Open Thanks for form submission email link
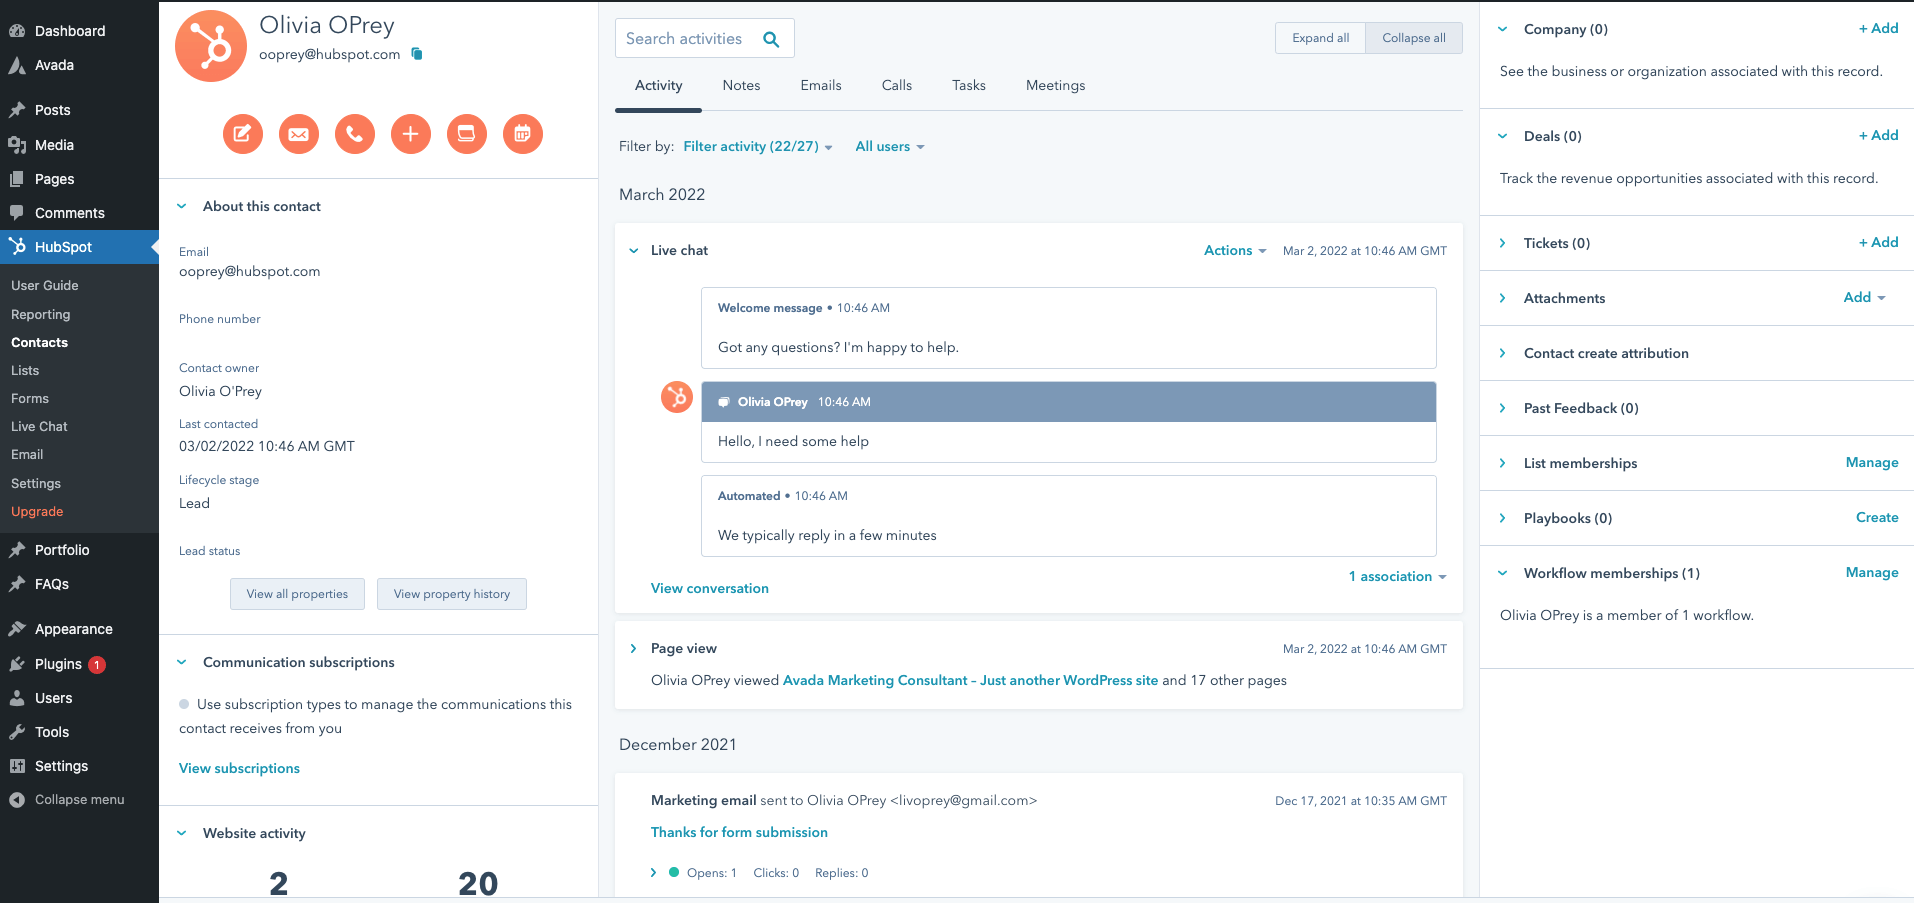Image resolution: width=1914 pixels, height=903 pixels. (739, 832)
